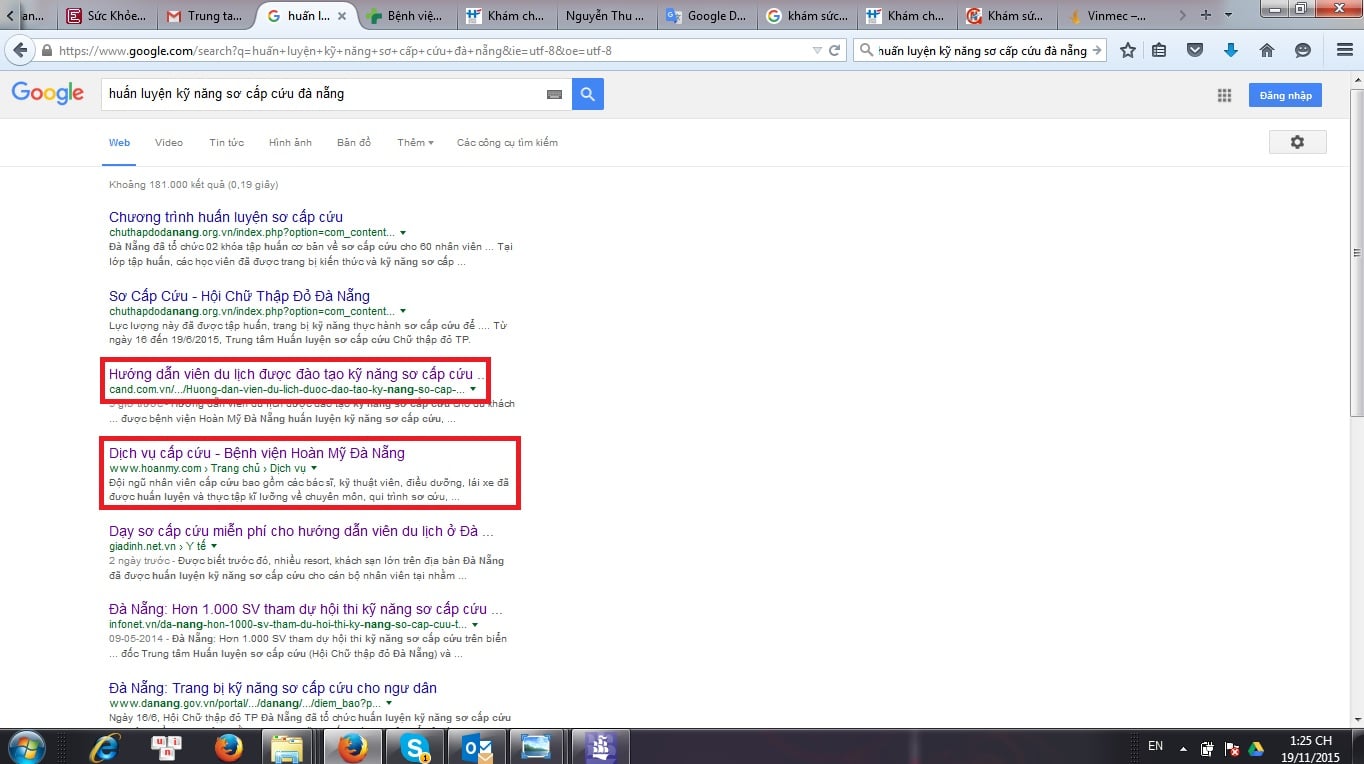
Task: Open a new tab with the plus button
Action: (1205, 15)
